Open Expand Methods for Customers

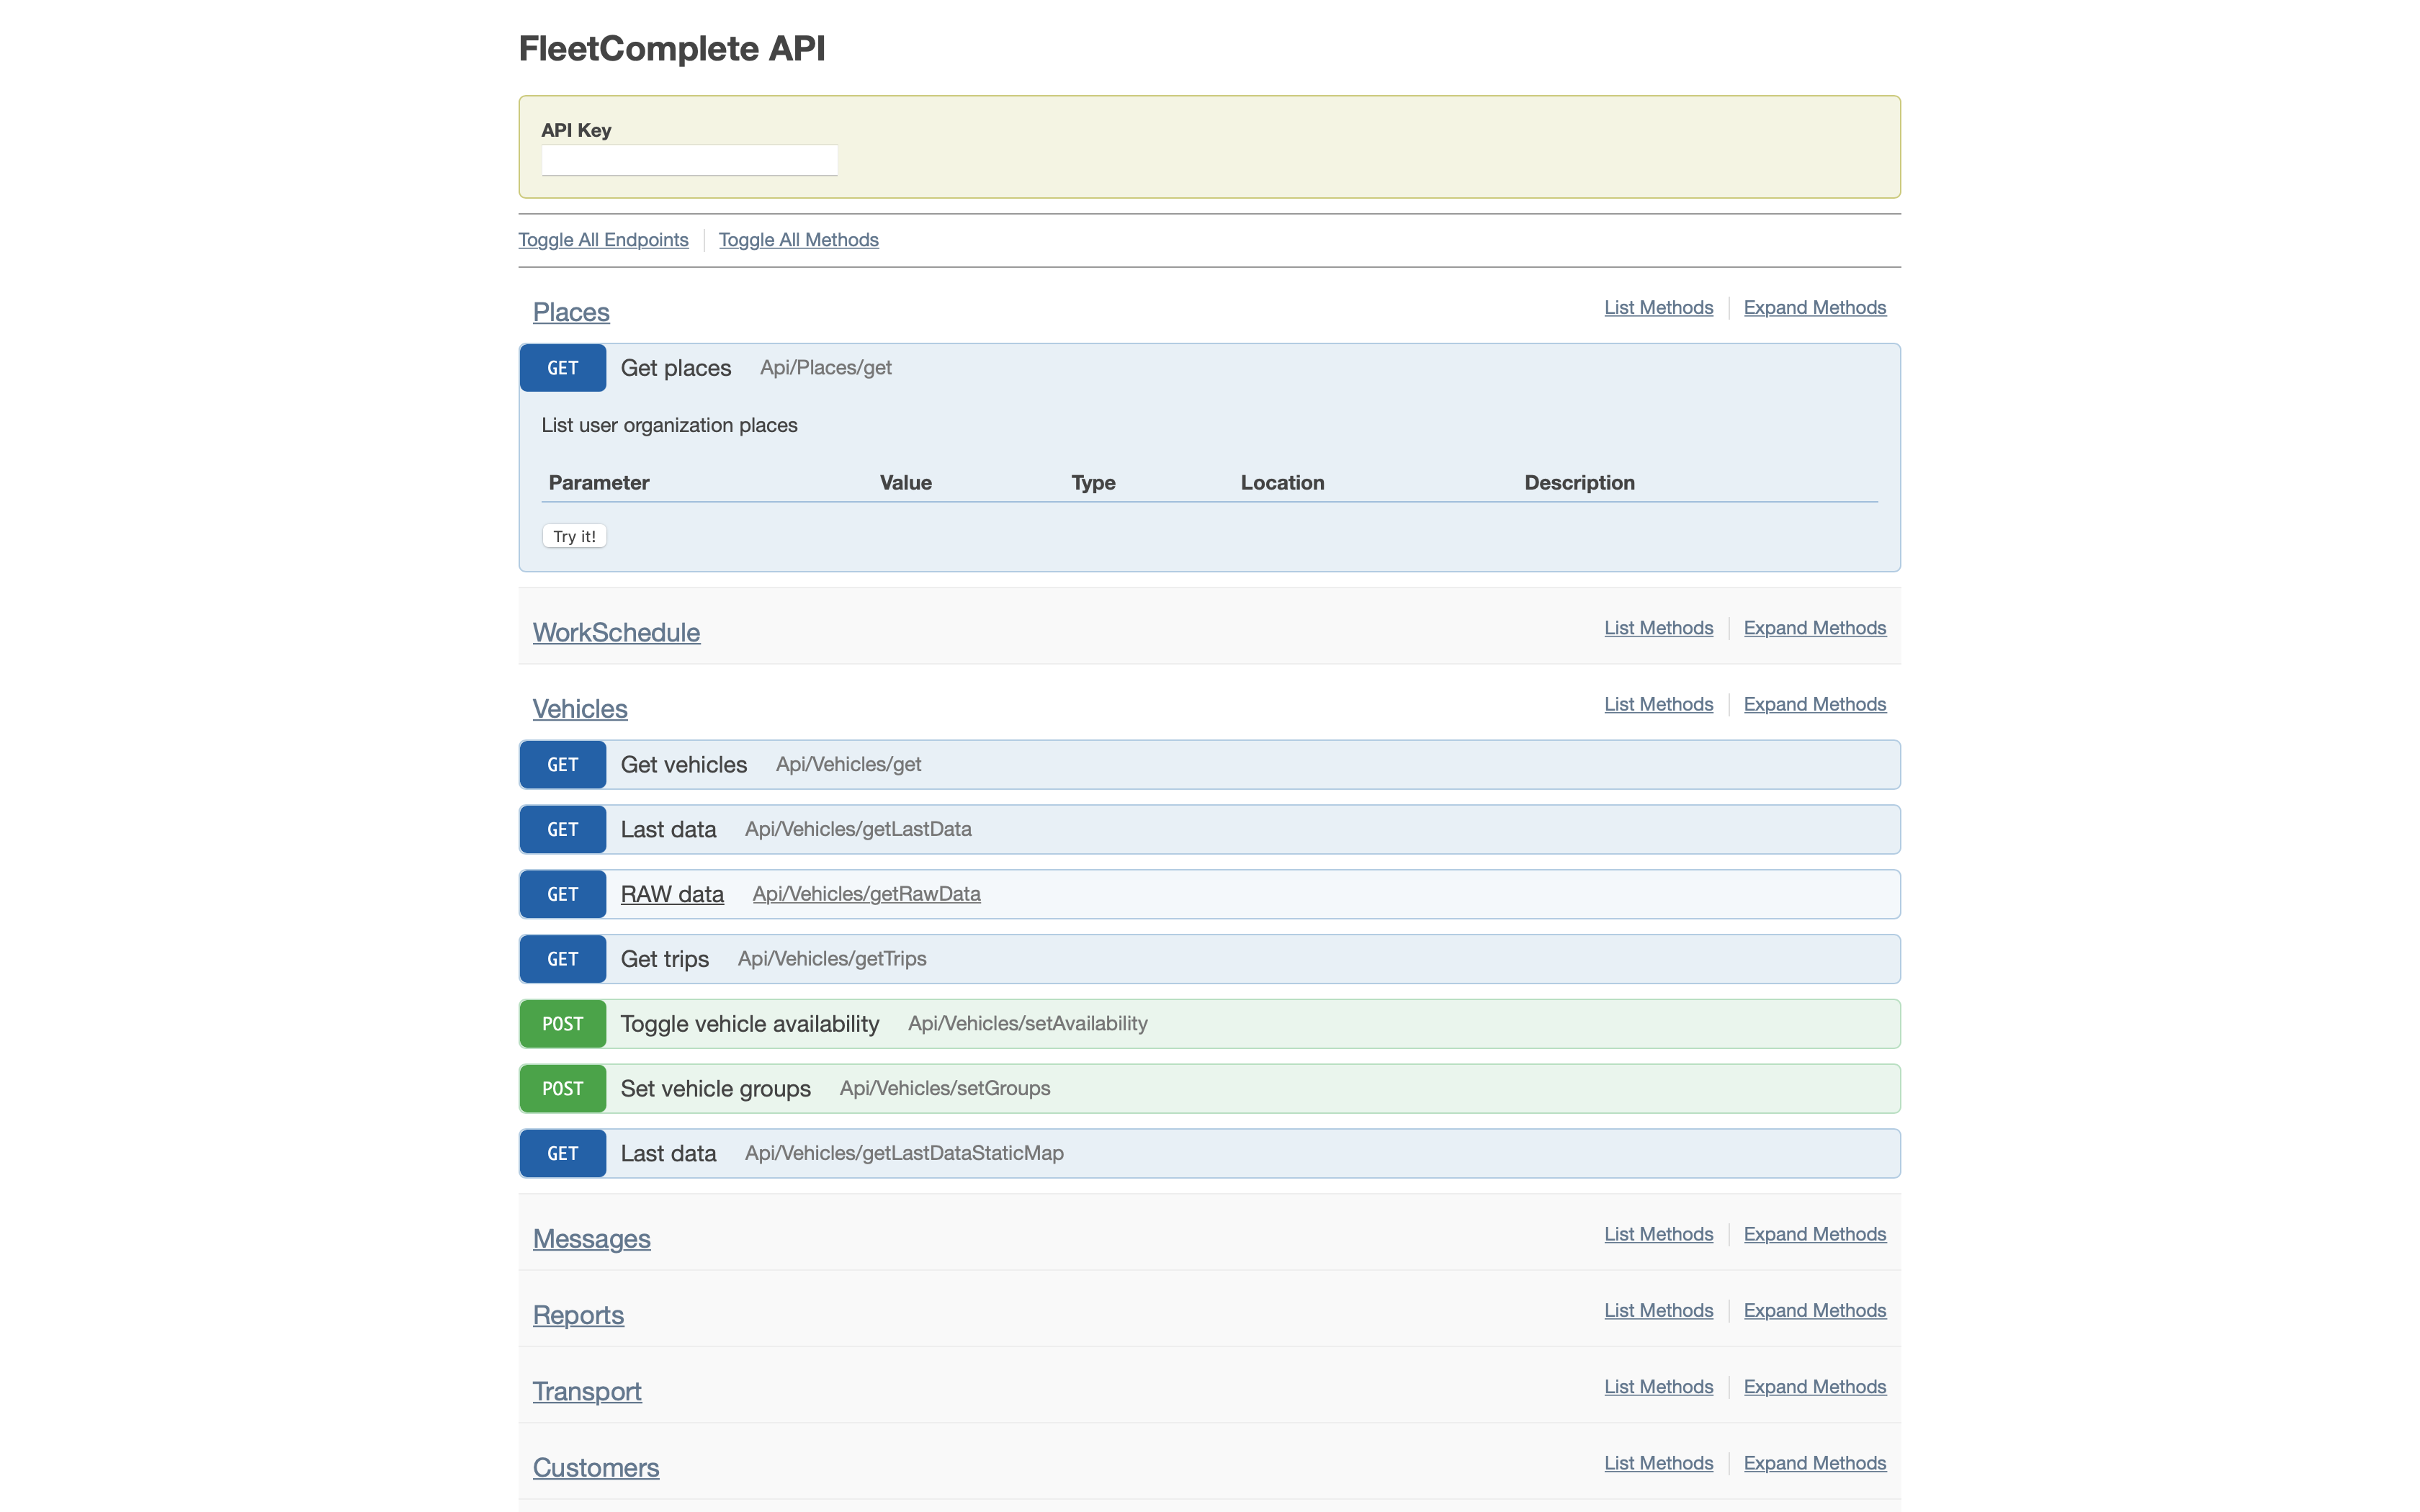click(1814, 1463)
